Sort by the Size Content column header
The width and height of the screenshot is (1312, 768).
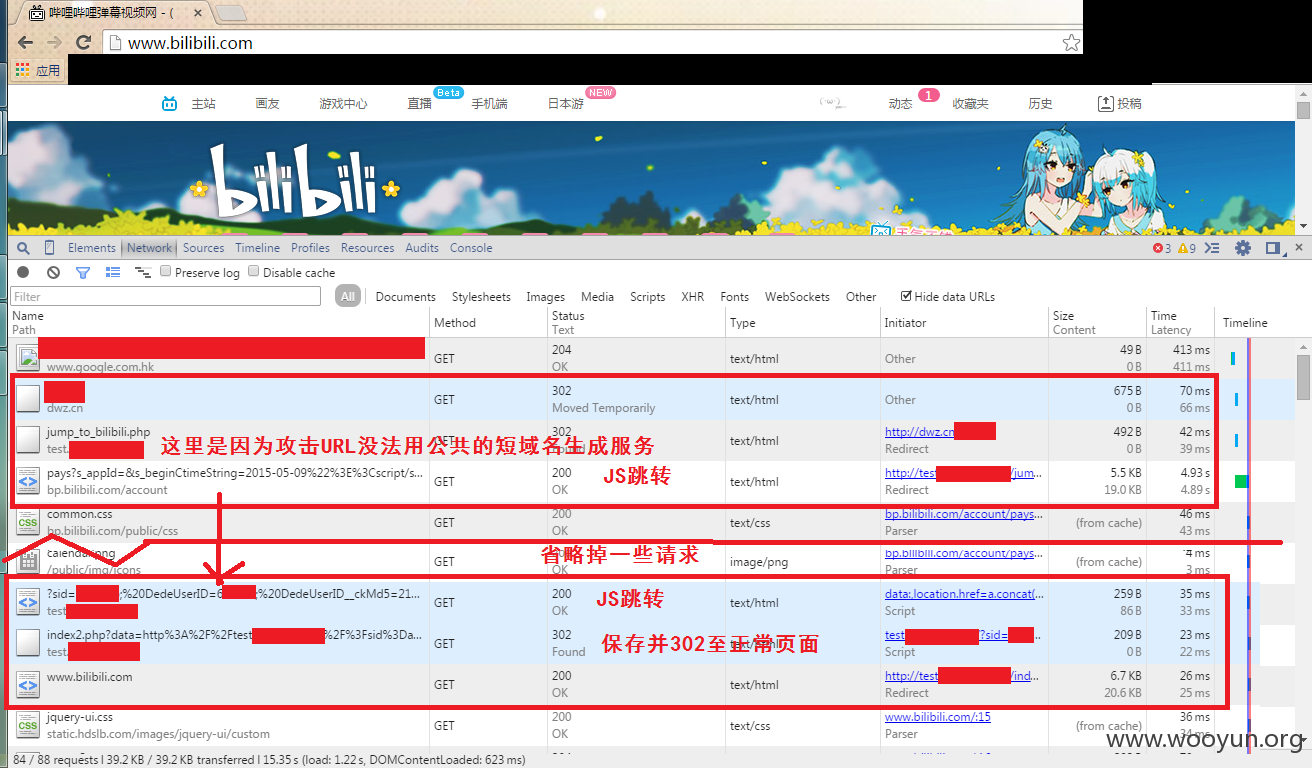click(x=1096, y=323)
